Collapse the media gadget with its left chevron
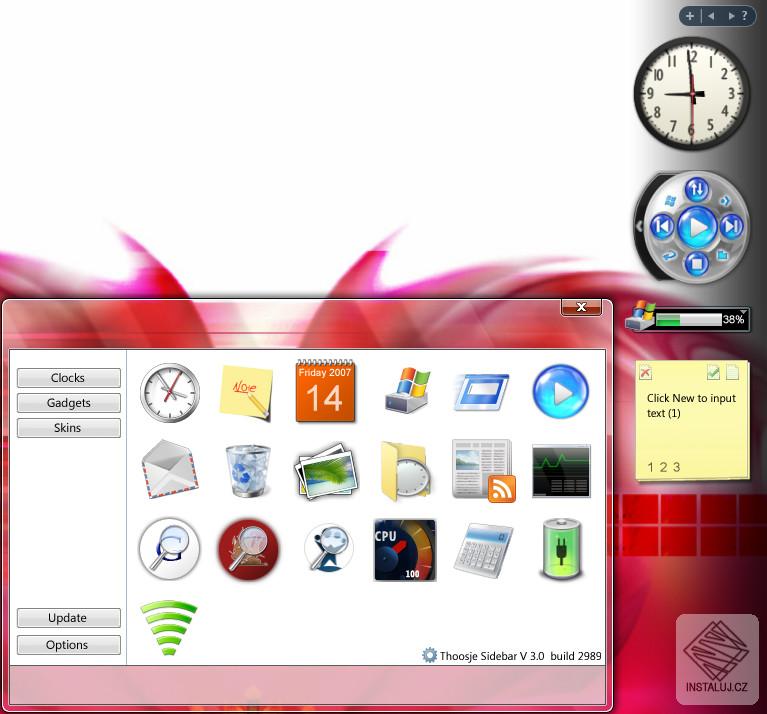767x714 pixels. point(639,226)
